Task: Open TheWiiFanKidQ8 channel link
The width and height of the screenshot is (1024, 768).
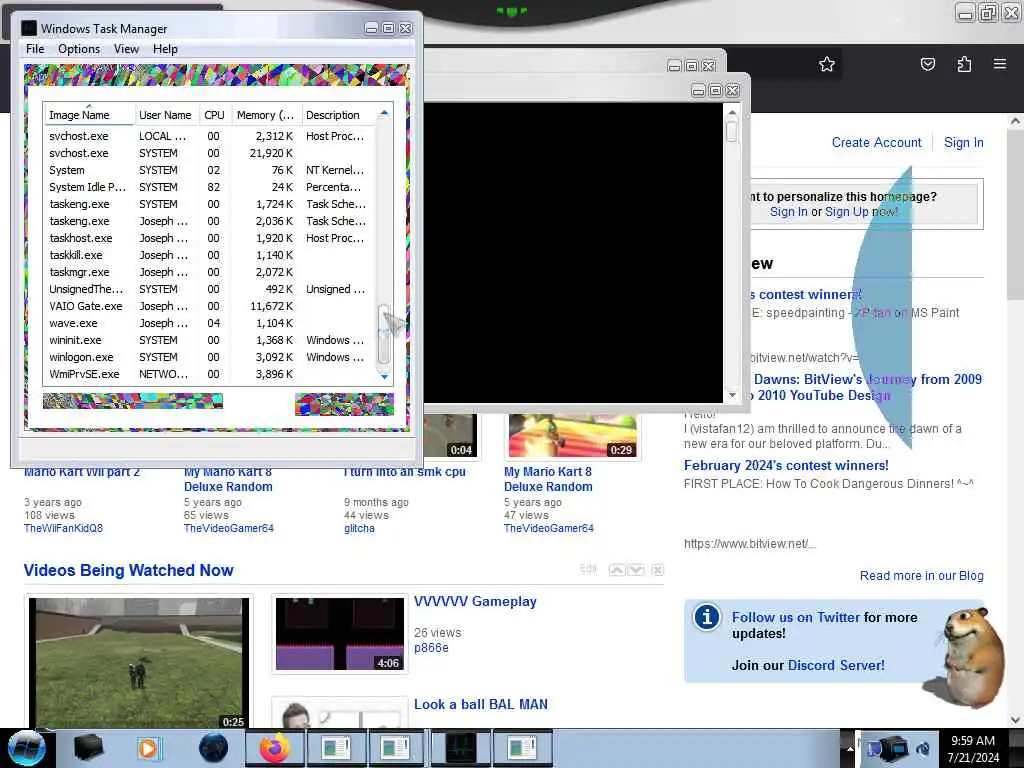Action: pos(63,528)
